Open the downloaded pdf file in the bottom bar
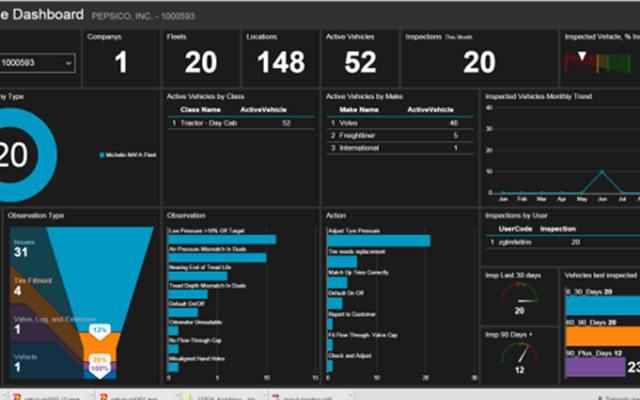 click(x=307, y=397)
